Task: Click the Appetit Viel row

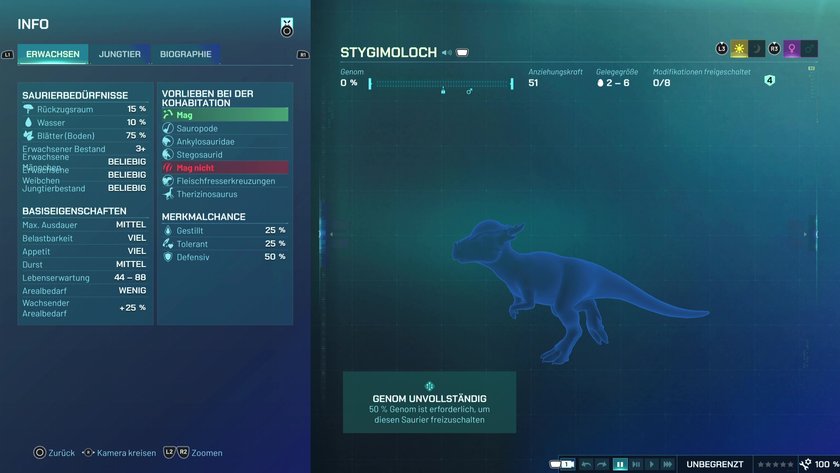Action: (84, 251)
